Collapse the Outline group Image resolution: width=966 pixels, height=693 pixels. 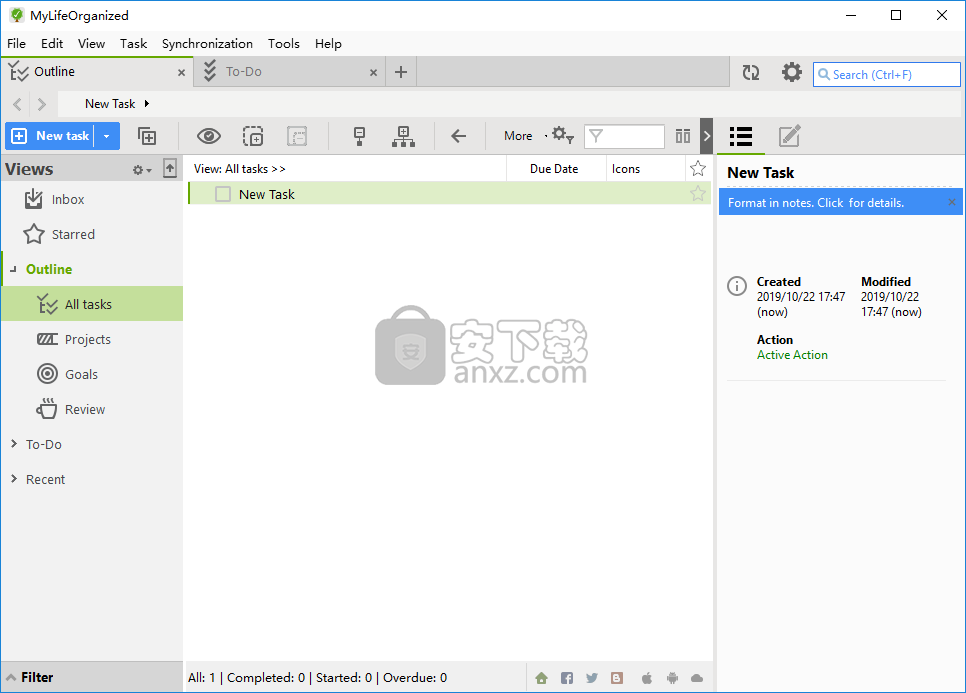13,269
